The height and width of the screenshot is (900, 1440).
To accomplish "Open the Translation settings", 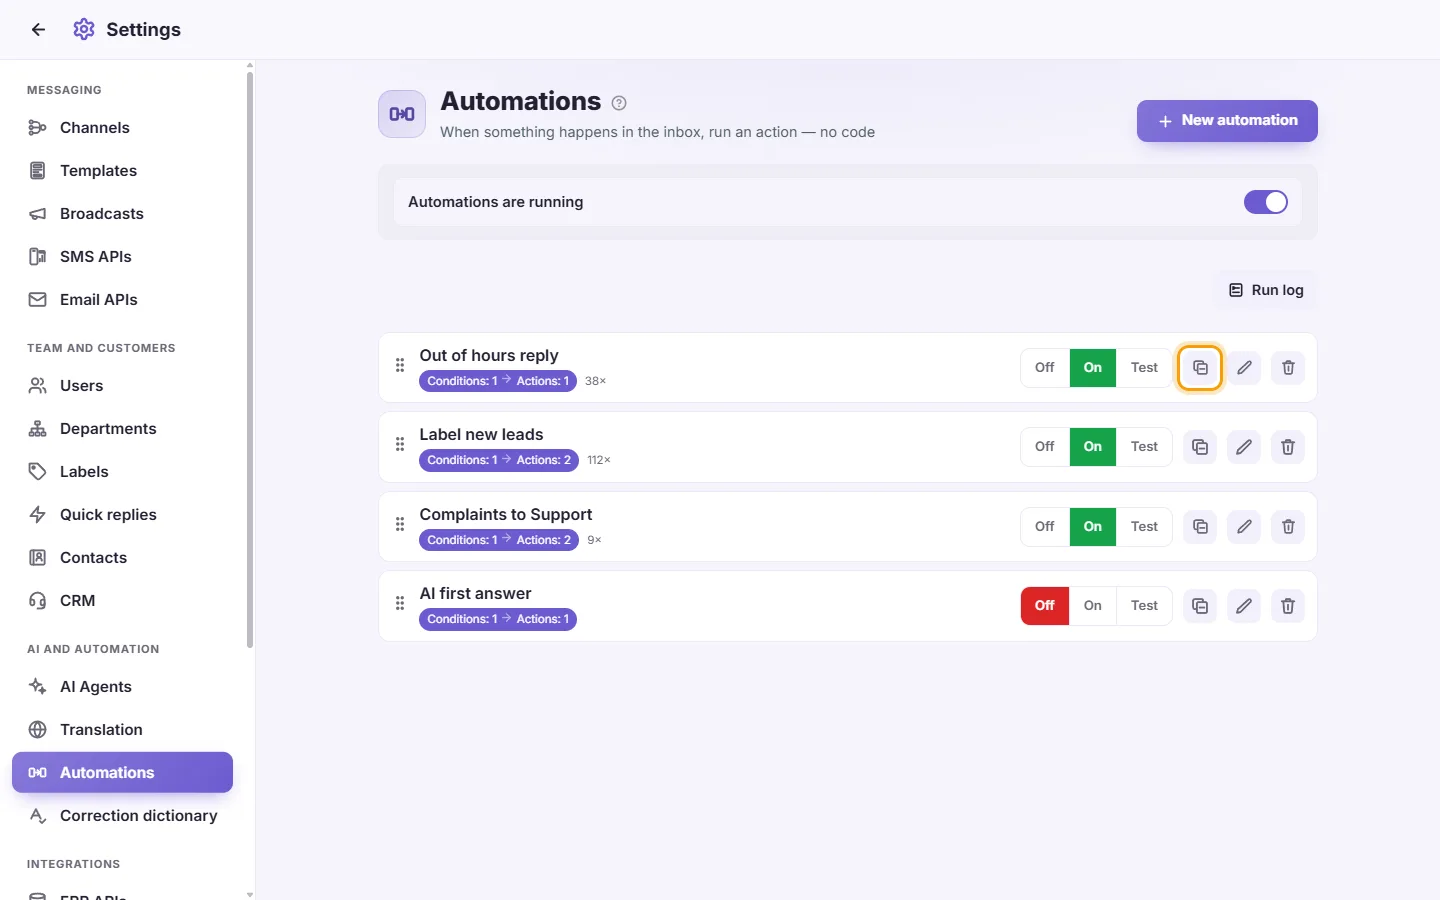I will point(122,730).
